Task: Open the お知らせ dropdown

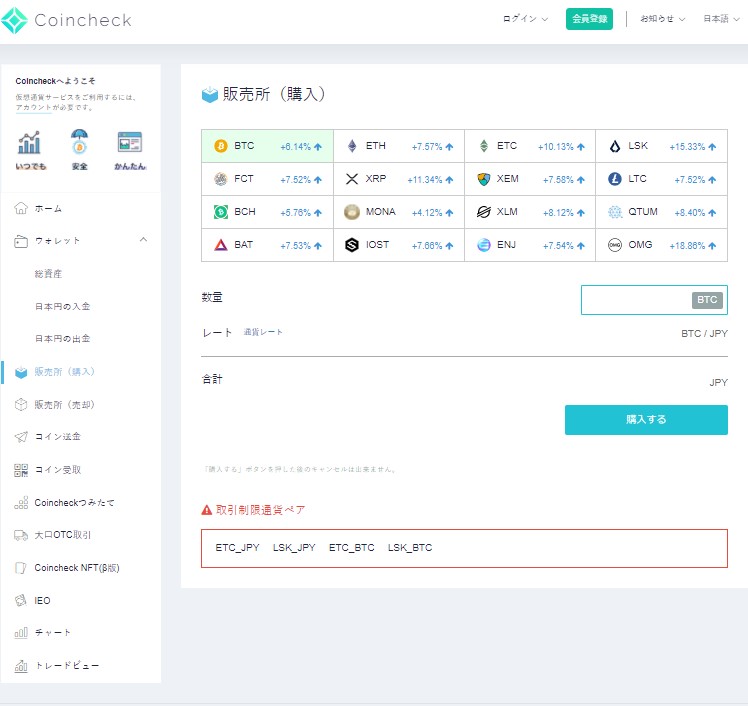Action: [663, 19]
